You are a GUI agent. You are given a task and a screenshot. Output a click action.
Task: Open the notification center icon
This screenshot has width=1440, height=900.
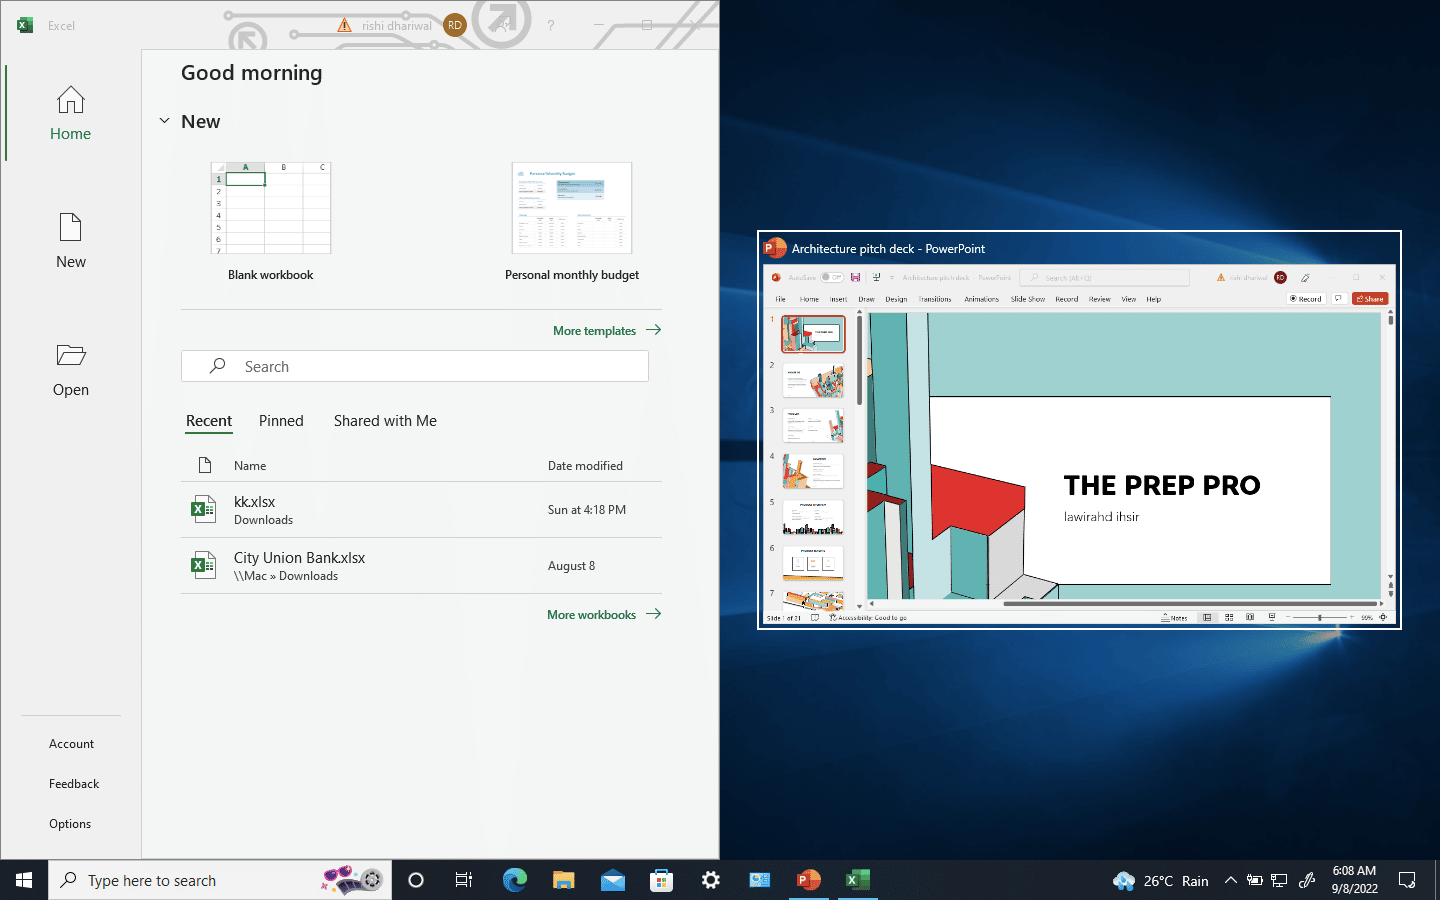tap(1407, 880)
